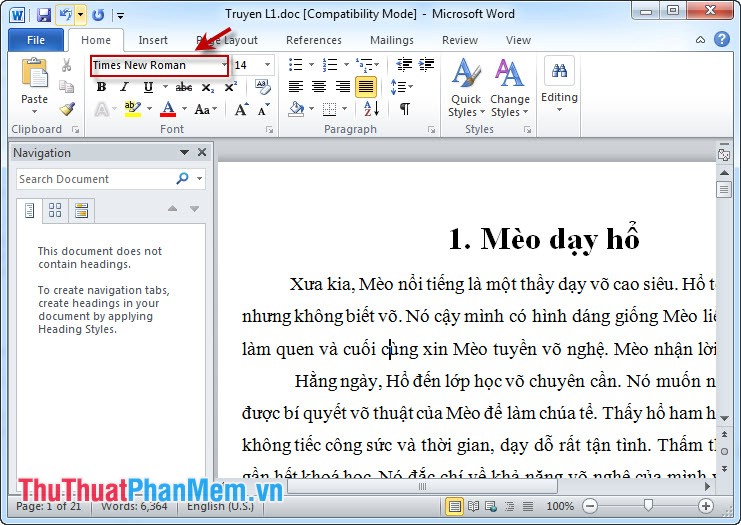Click the Search Document input field
The height and width of the screenshot is (525, 741).
point(95,179)
